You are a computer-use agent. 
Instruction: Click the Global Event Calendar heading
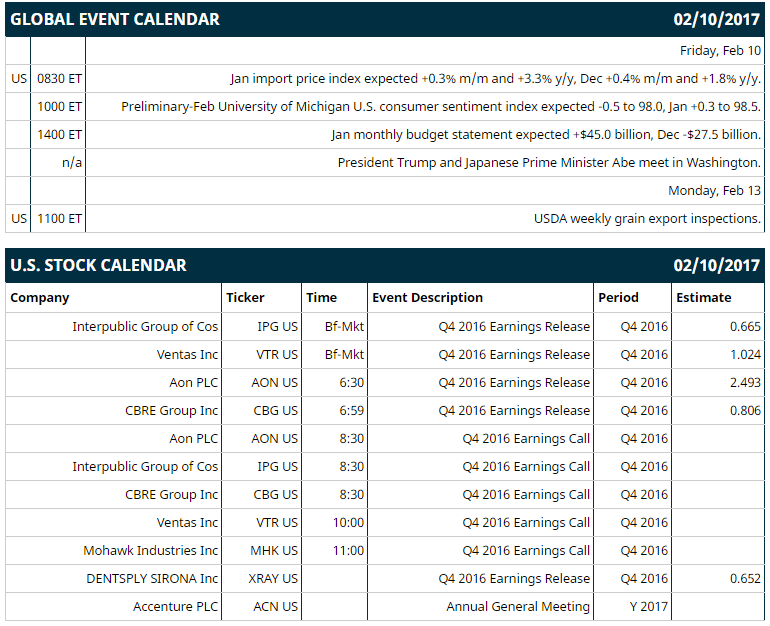click(x=115, y=20)
